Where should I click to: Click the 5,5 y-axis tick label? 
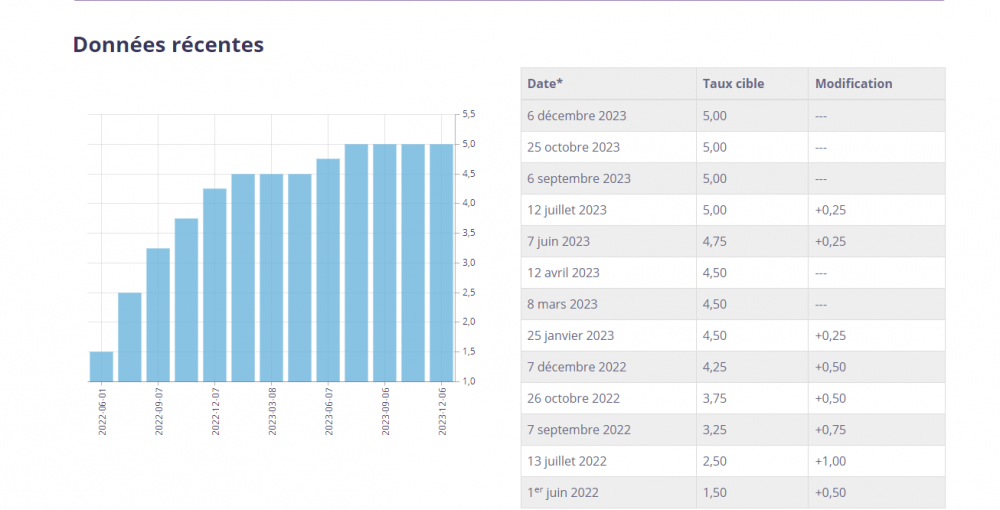(x=470, y=115)
